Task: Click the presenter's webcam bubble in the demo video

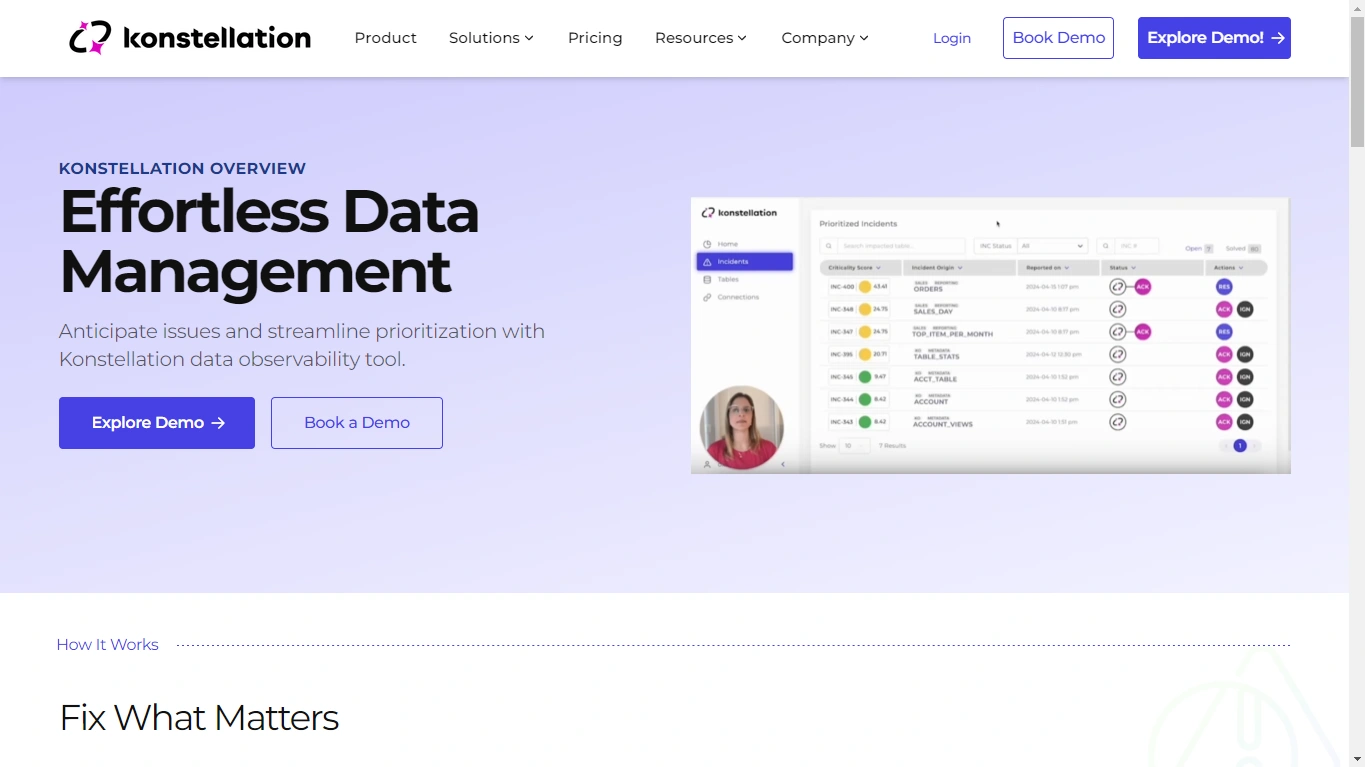Action: pos(741,427)
